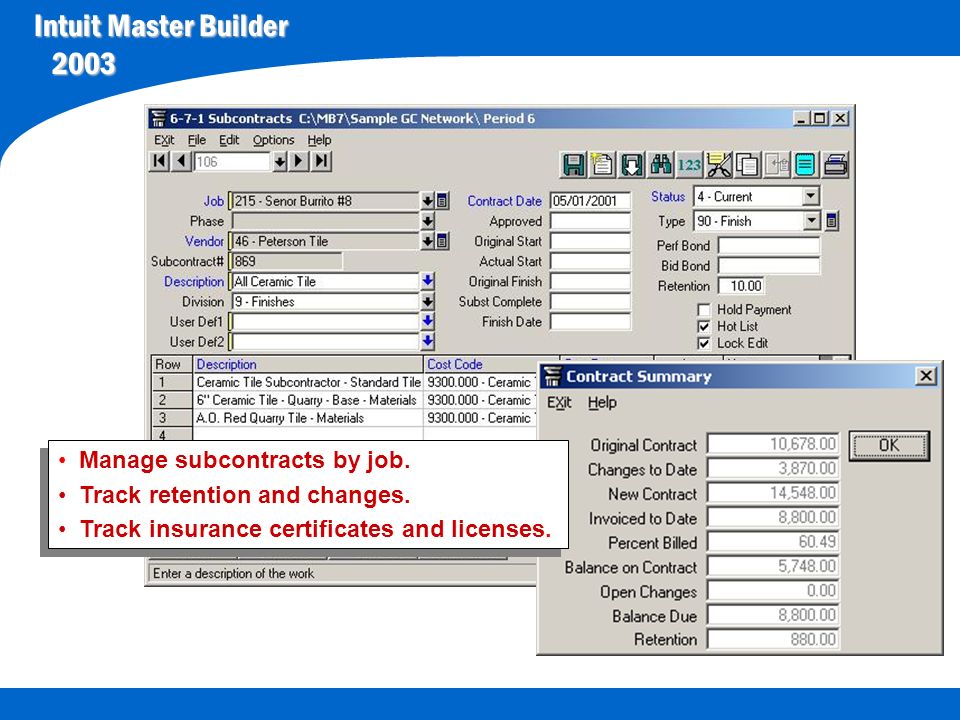Click the Retention field showing 10.00

[741, 286]
